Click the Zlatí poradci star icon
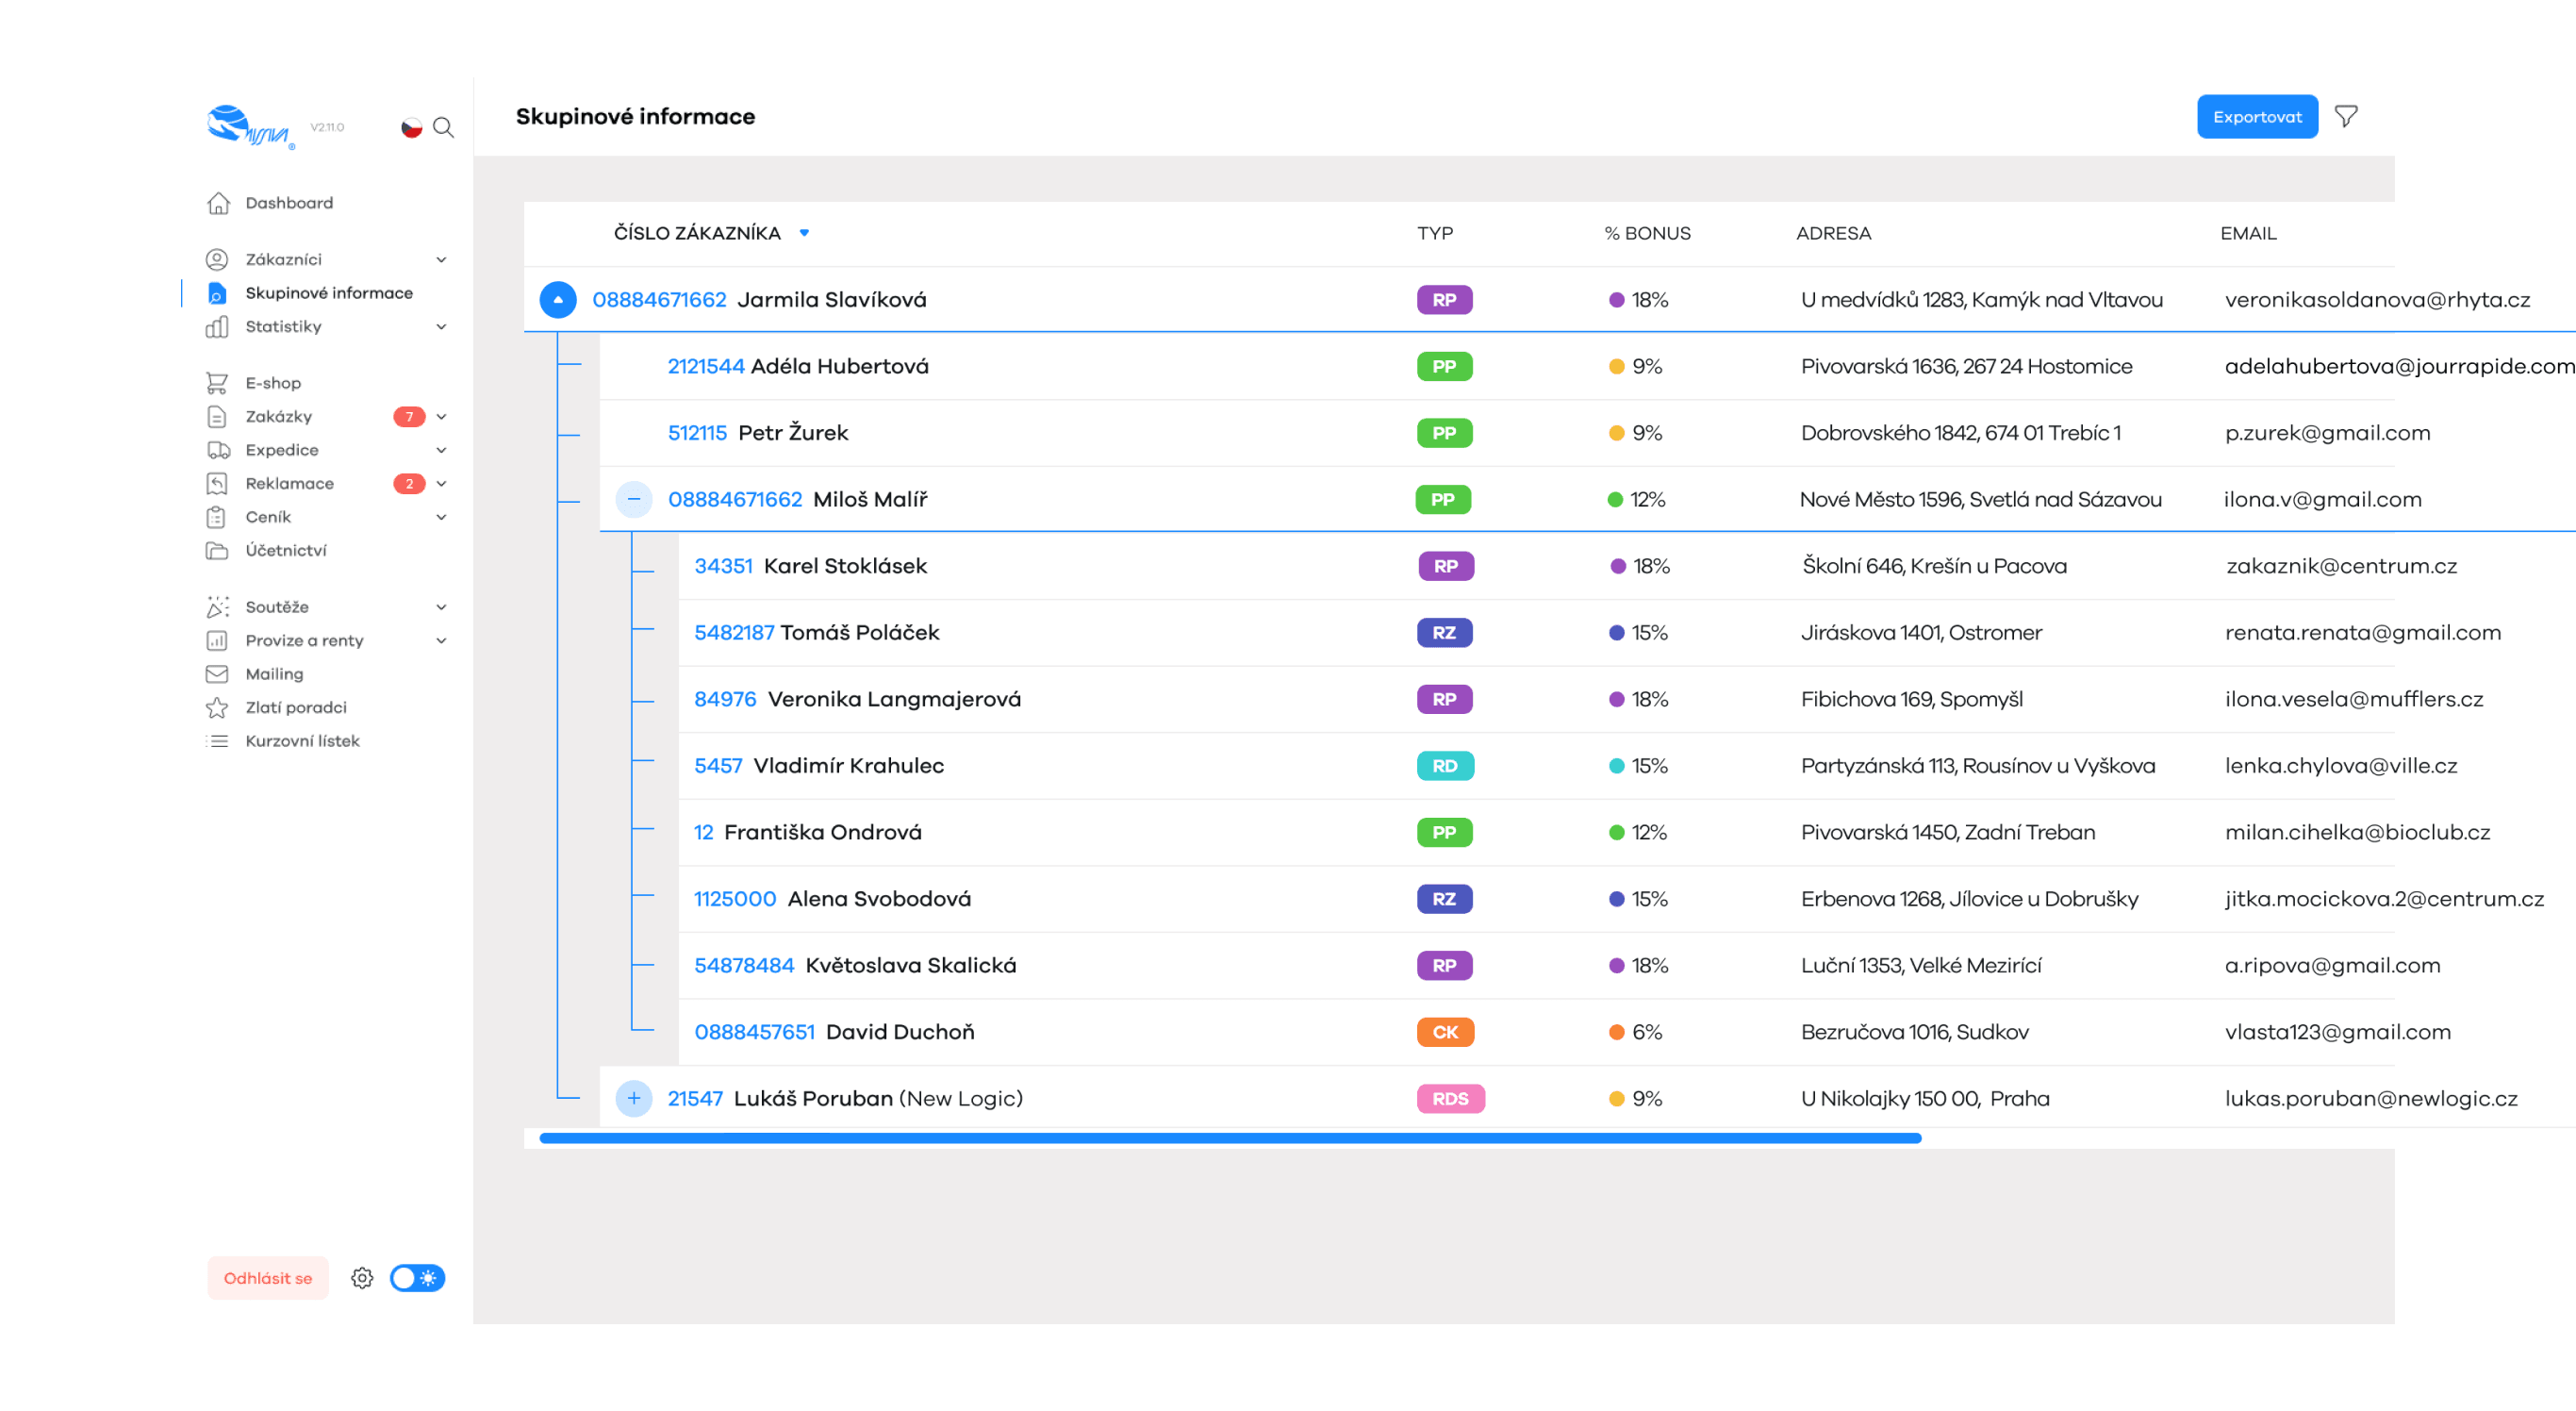This screenshot has width=2576, height=1411. tap(217, 707)
